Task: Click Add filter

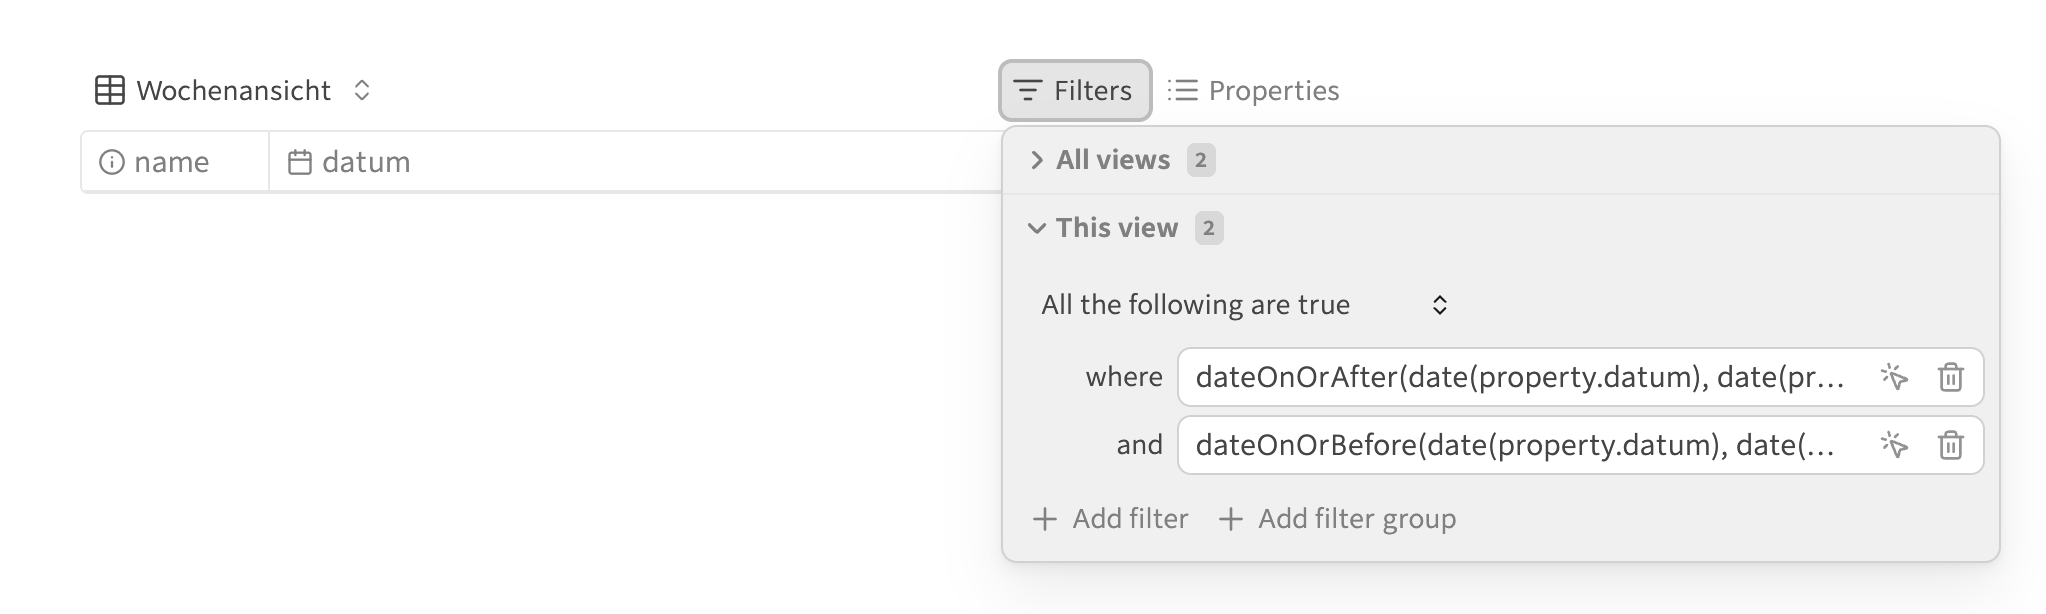Action: pos(1110,519)
